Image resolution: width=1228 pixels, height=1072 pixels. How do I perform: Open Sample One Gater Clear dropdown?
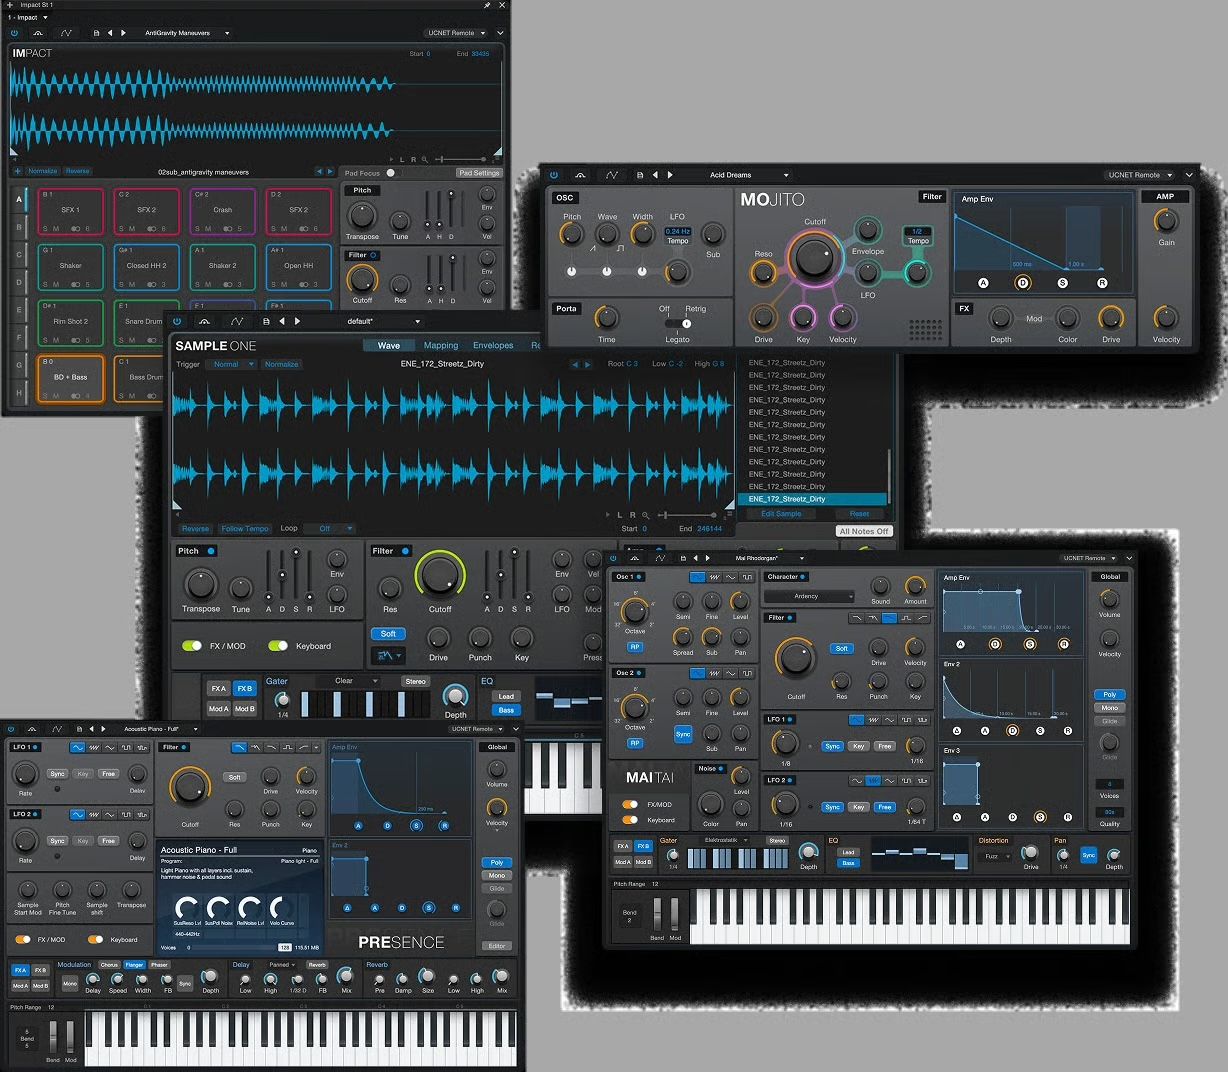pyautogui.click(x=347, y=681)
